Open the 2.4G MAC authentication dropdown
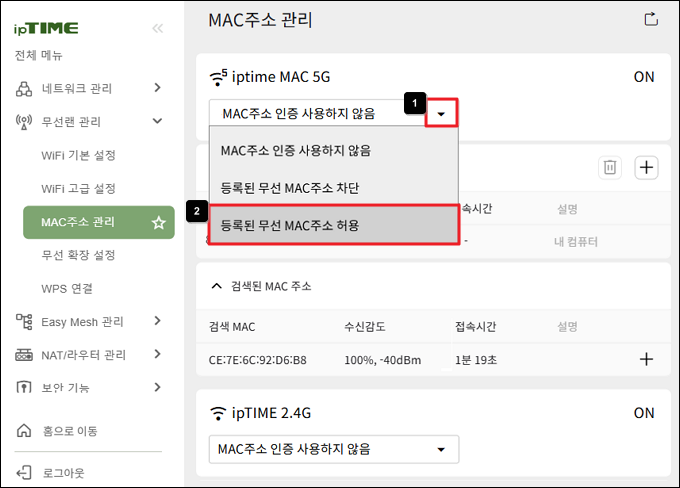This screenshot has width=680, height=488. click(x=333, y=449)
